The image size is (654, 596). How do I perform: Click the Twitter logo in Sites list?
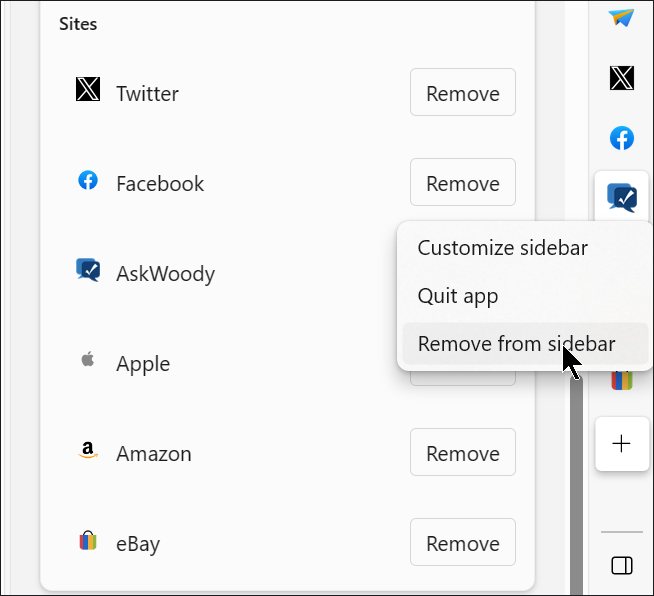click(x=88, y=91)
